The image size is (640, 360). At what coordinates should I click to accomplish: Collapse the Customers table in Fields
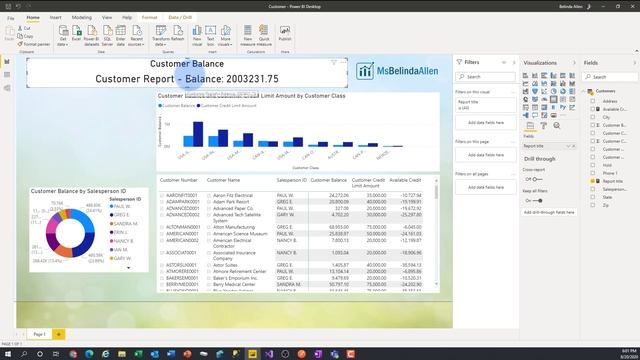[584, 91]
